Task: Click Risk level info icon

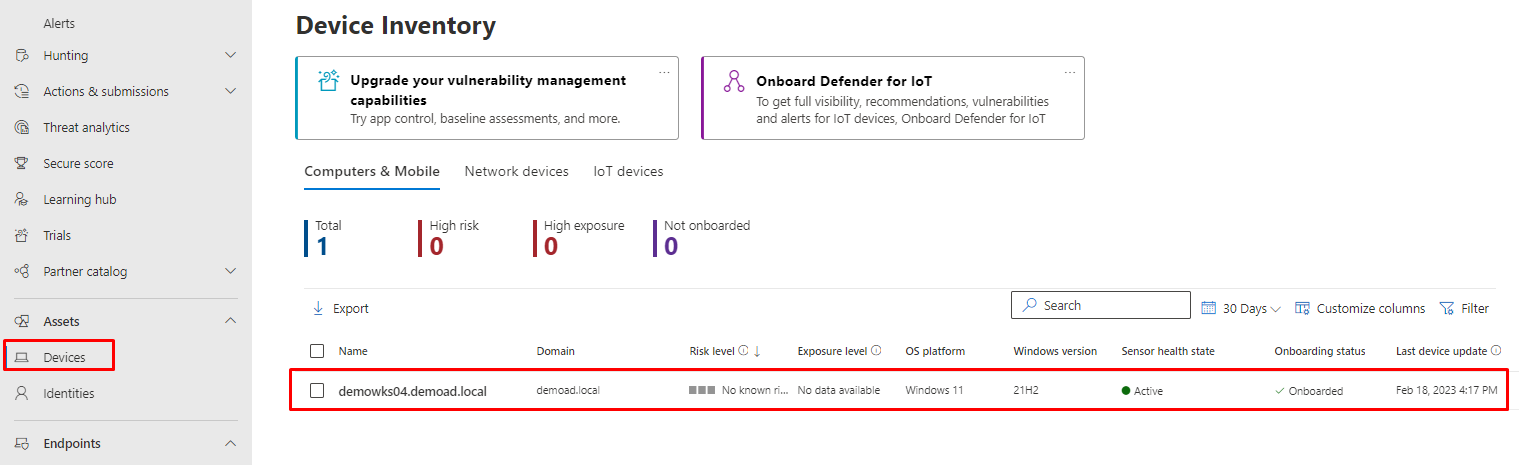Action: click(x=743, y=351)
